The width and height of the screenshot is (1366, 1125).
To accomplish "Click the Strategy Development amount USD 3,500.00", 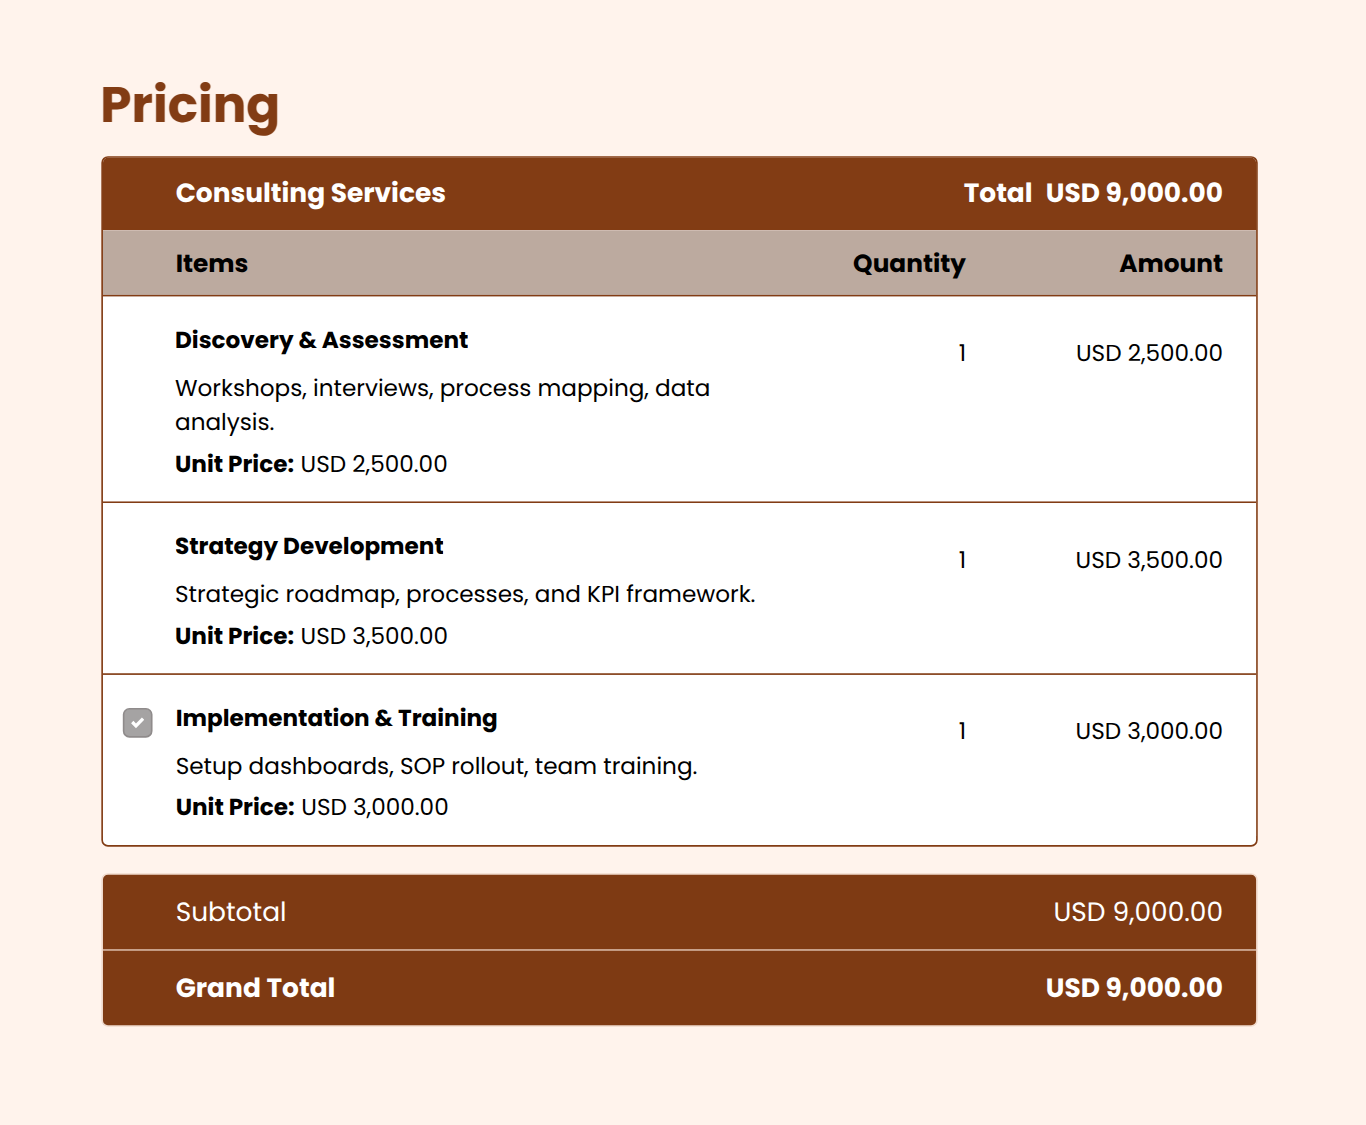I will pos(1148,560).
